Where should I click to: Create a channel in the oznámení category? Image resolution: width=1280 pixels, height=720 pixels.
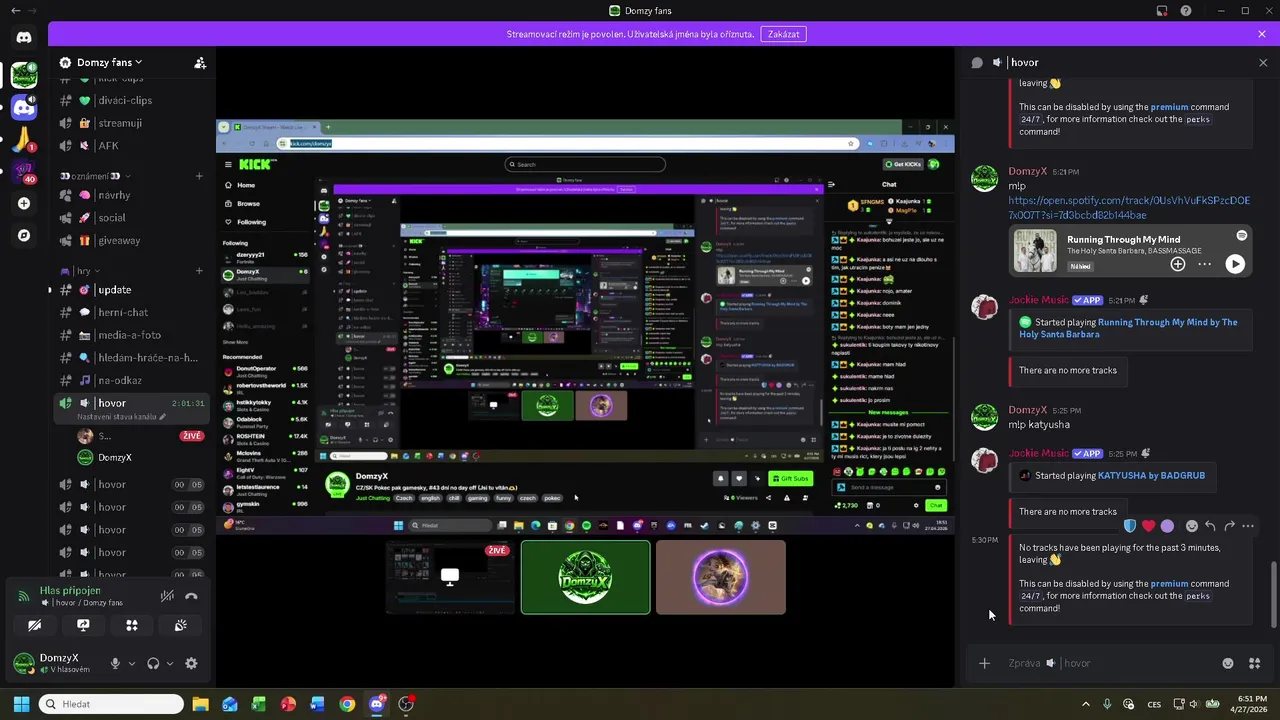[199, 176]
